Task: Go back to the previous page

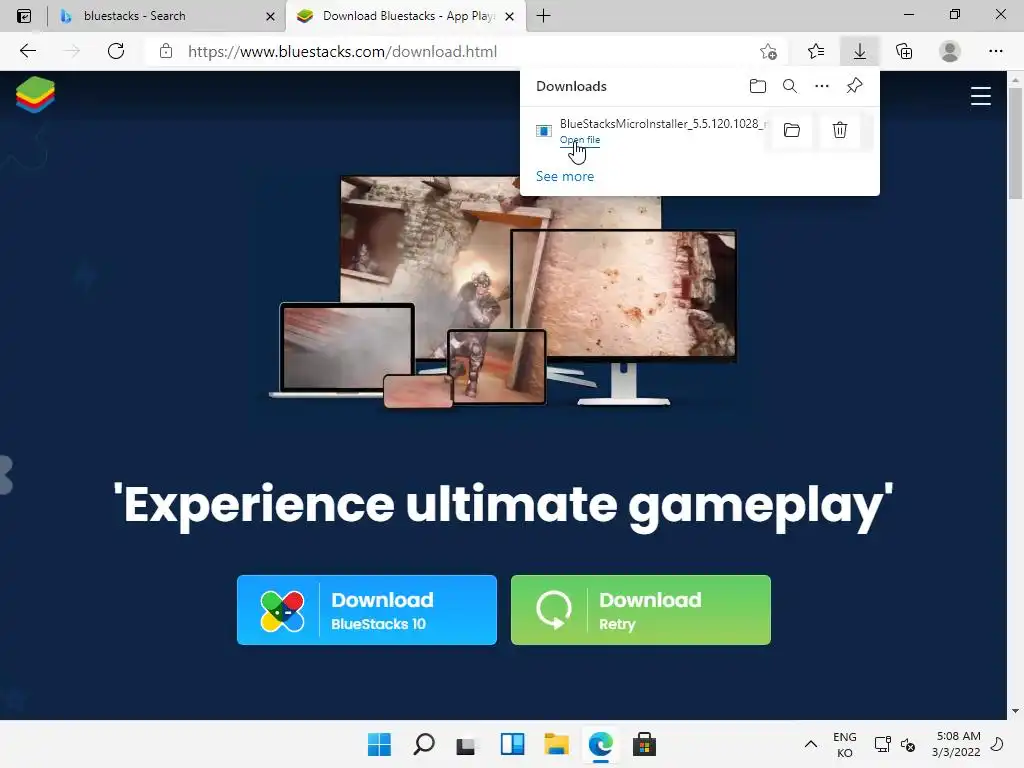Action: 27,51
